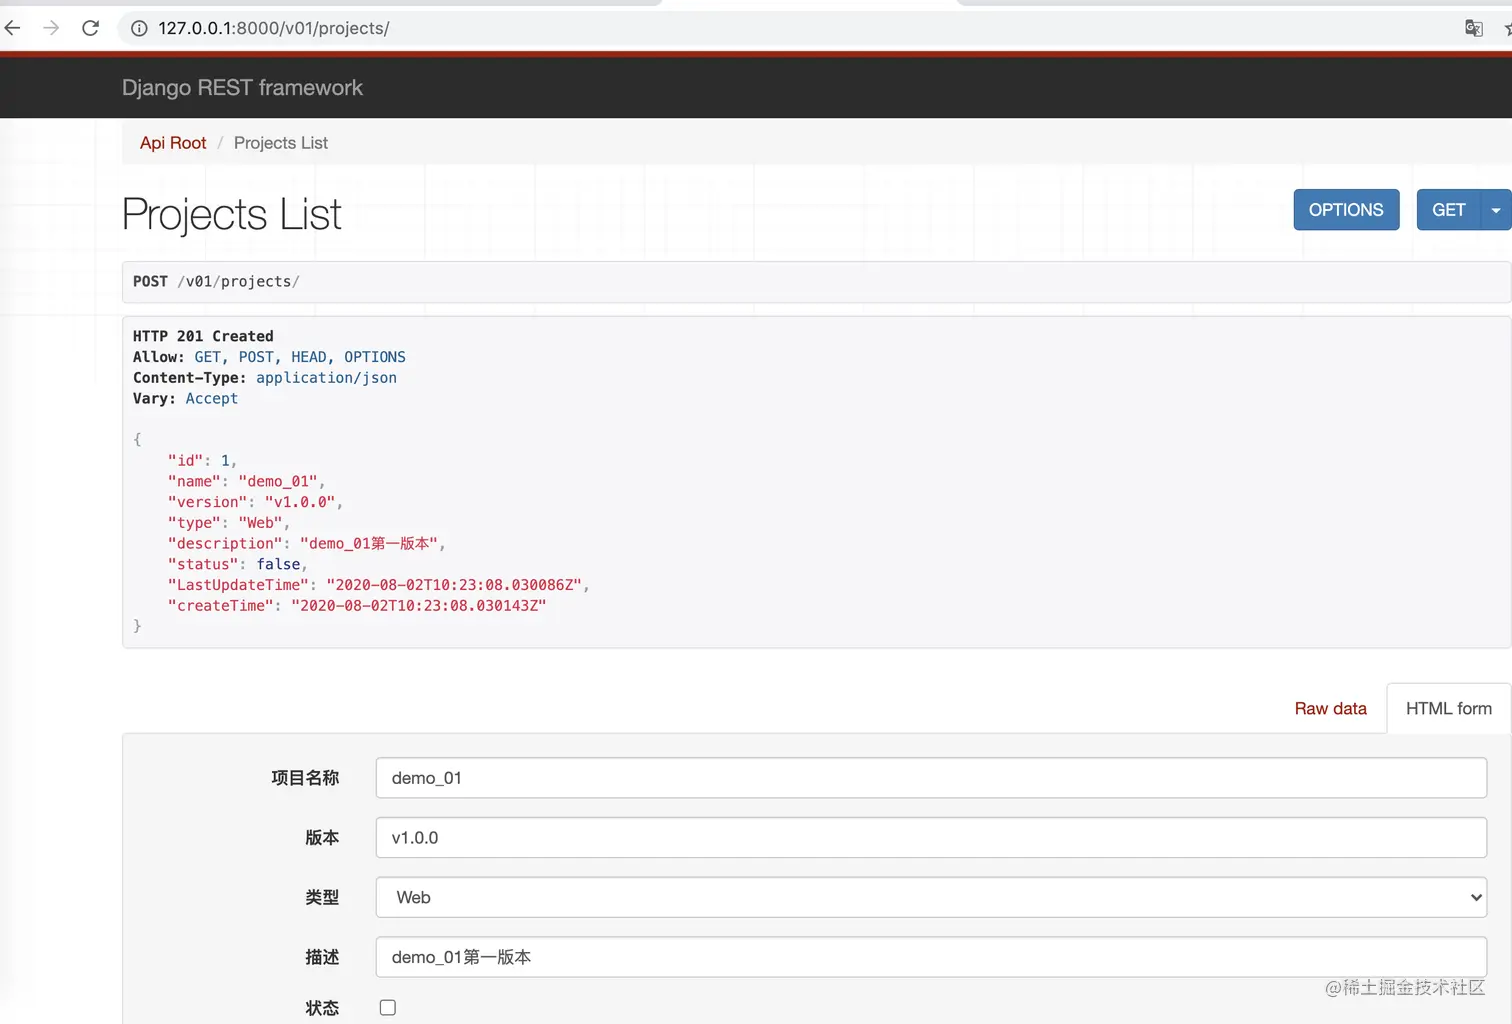The height and width of the screenshot is (1024, 1512).
Task: Switch to HTML form tab
Action: (1448, 709)
